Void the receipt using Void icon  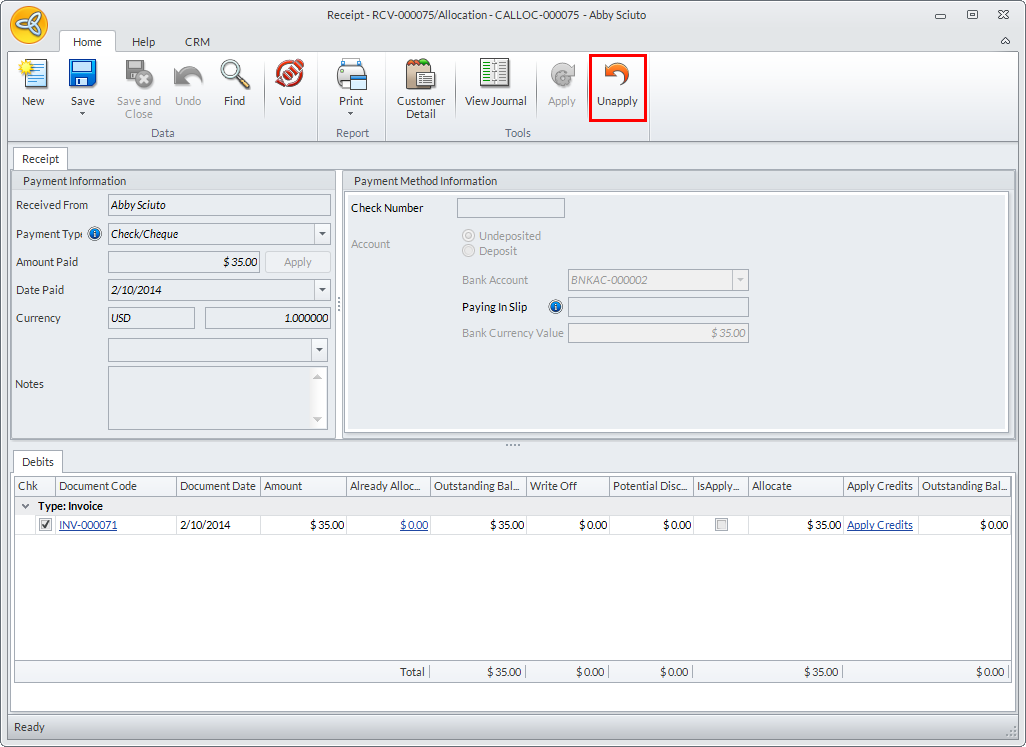[289, 76]
